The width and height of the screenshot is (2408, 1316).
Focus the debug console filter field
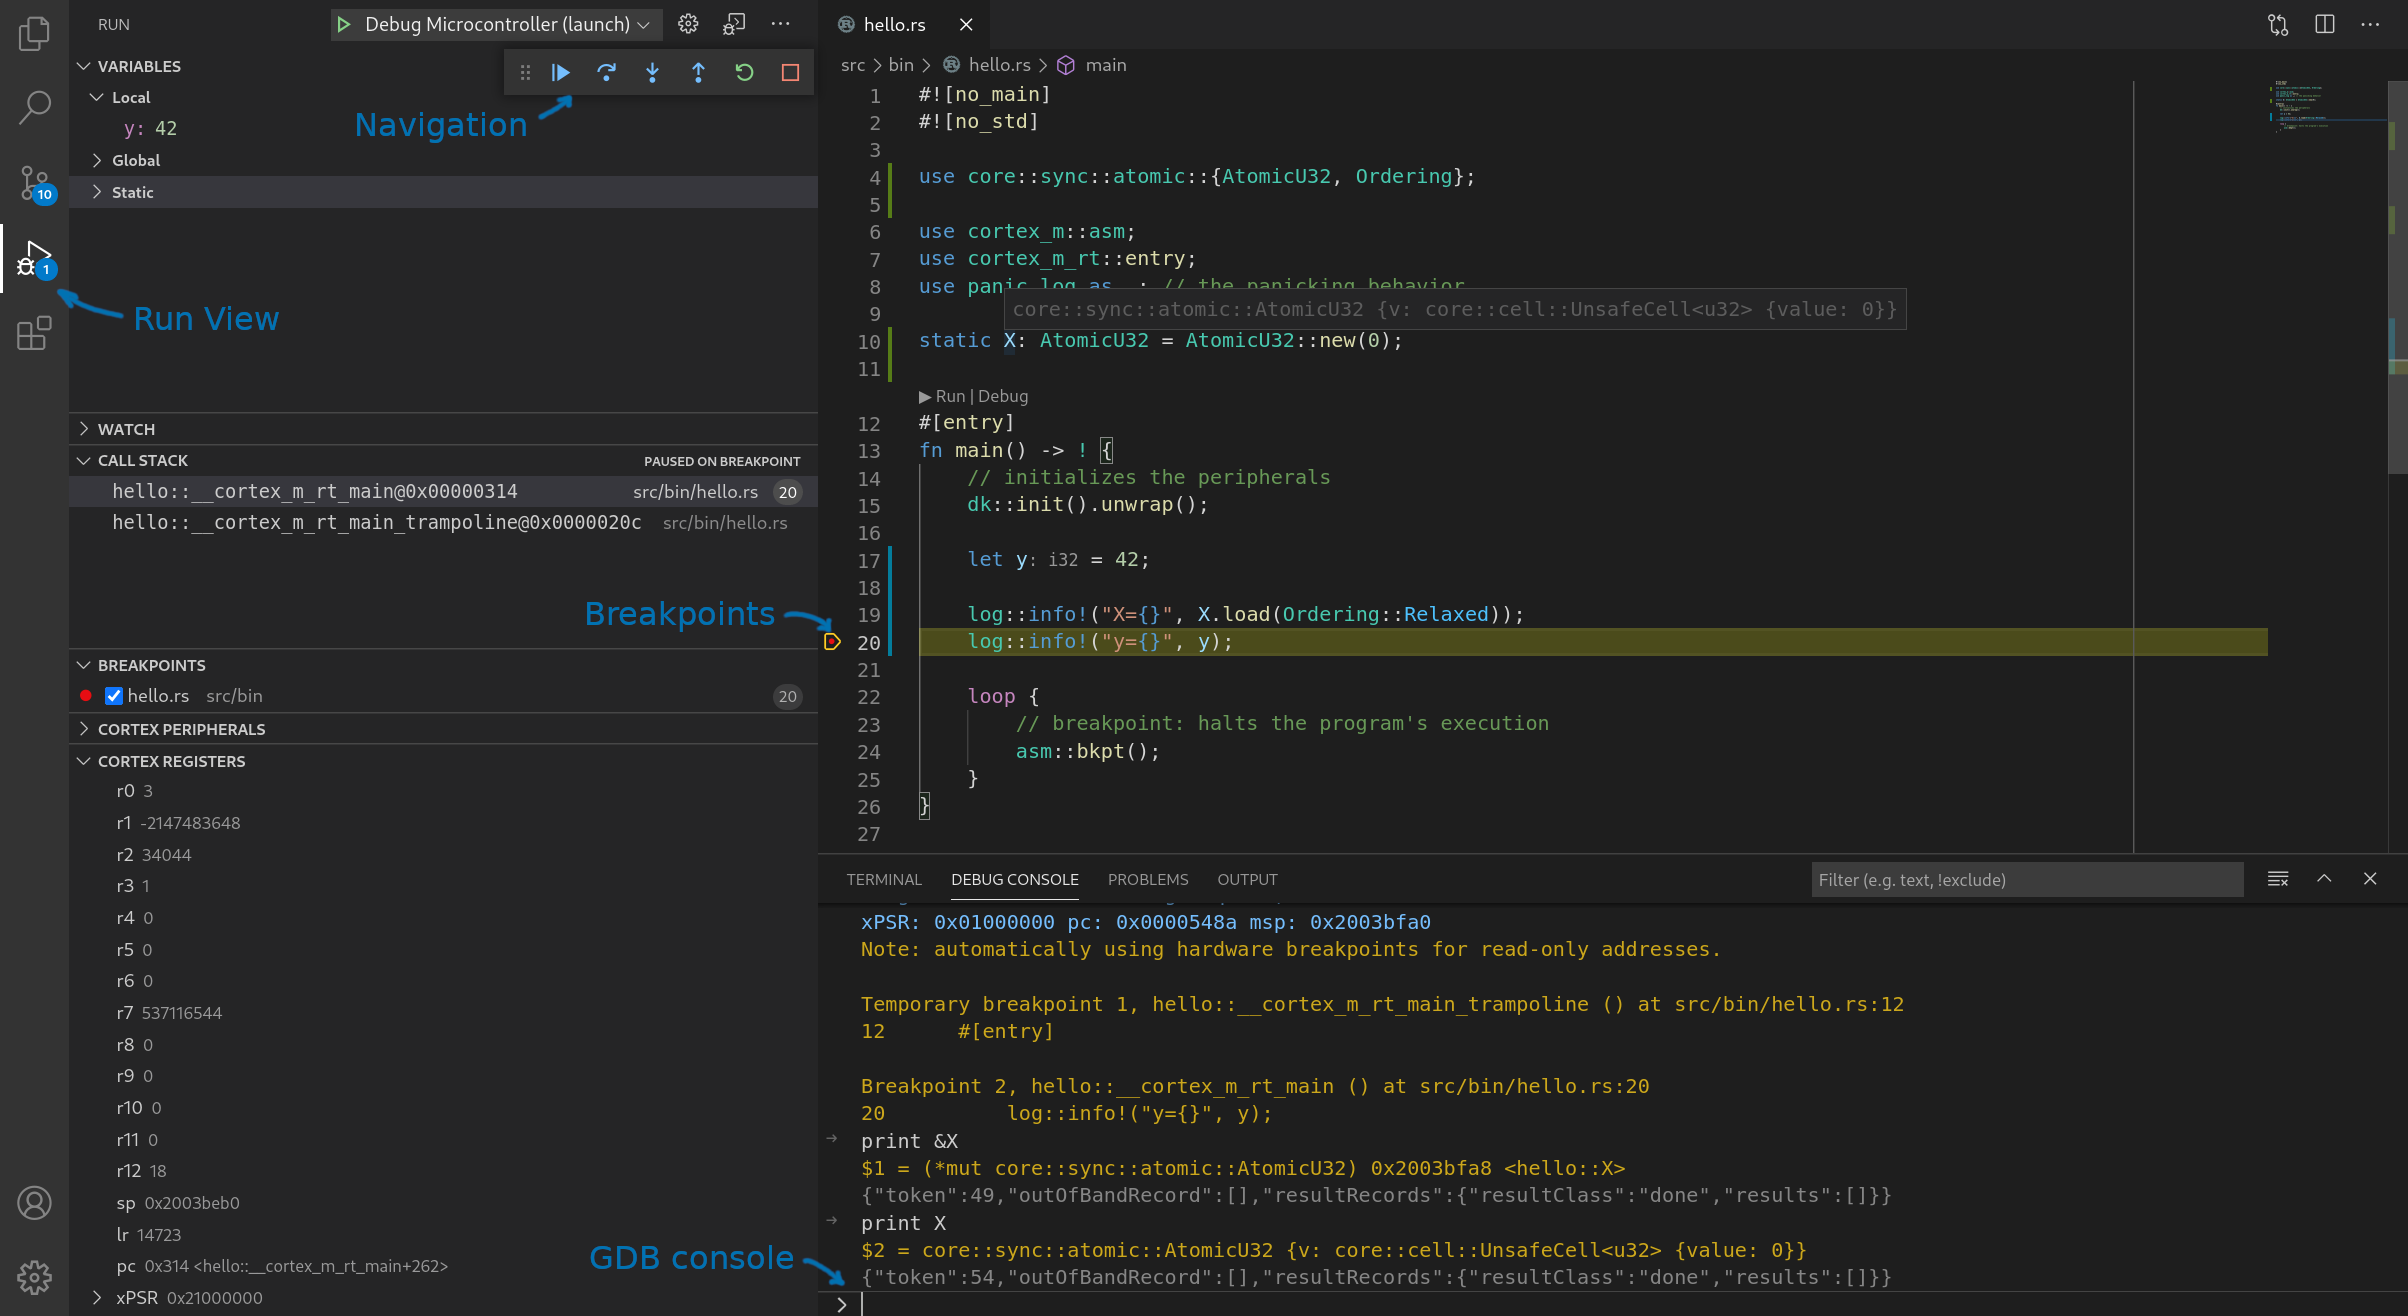click(2027, 880)
